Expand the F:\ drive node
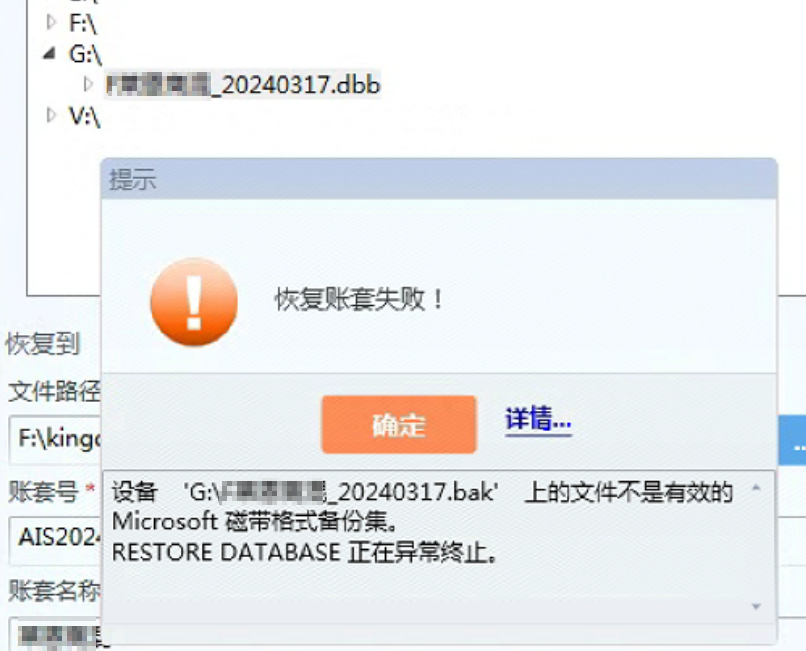Viewport: 806px width, 651px height. click(x=50, y=22)
